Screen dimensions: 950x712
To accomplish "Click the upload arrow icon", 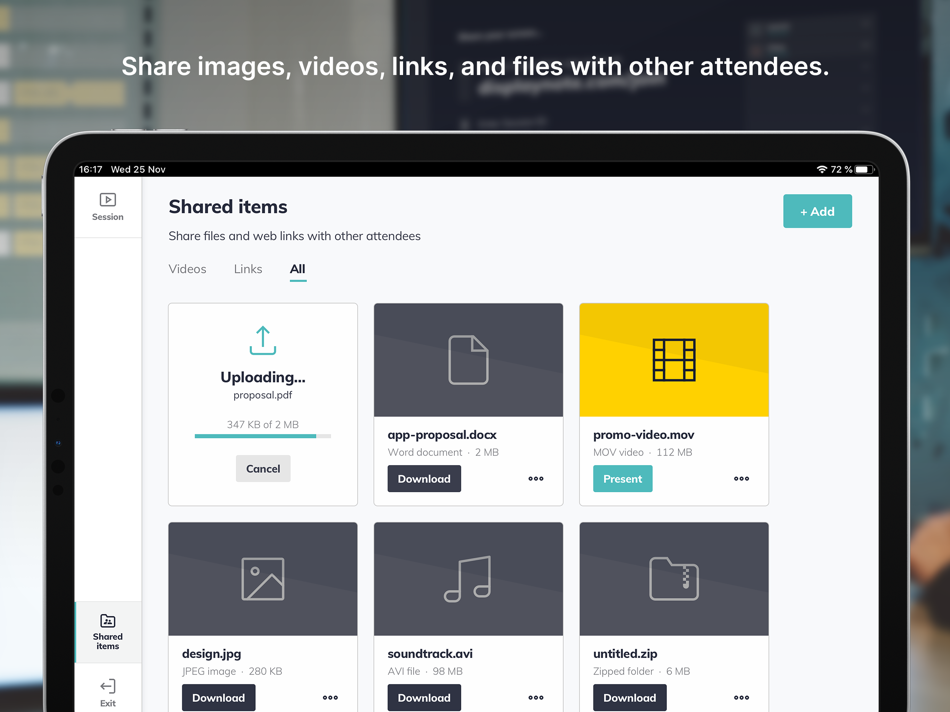I will click(263, 341).
